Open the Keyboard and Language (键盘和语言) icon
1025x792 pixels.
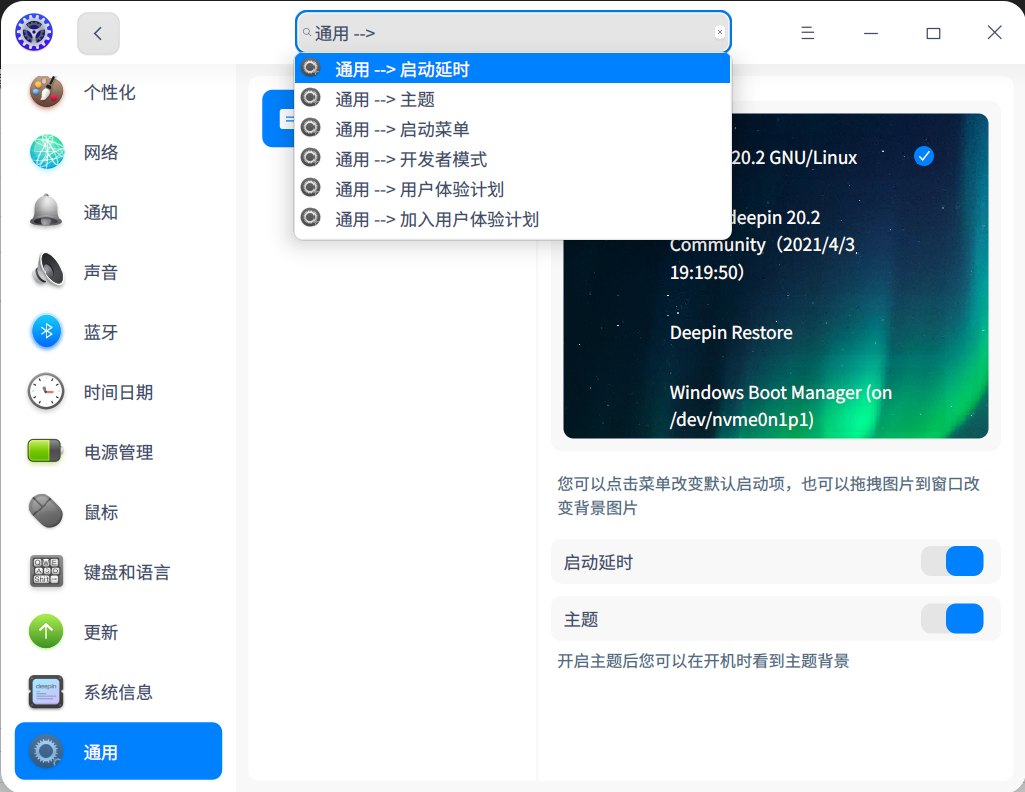(46, 571)
